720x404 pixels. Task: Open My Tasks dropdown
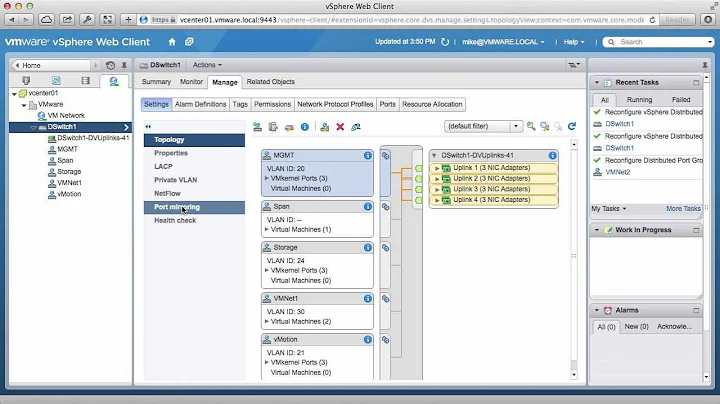[609, 208]
